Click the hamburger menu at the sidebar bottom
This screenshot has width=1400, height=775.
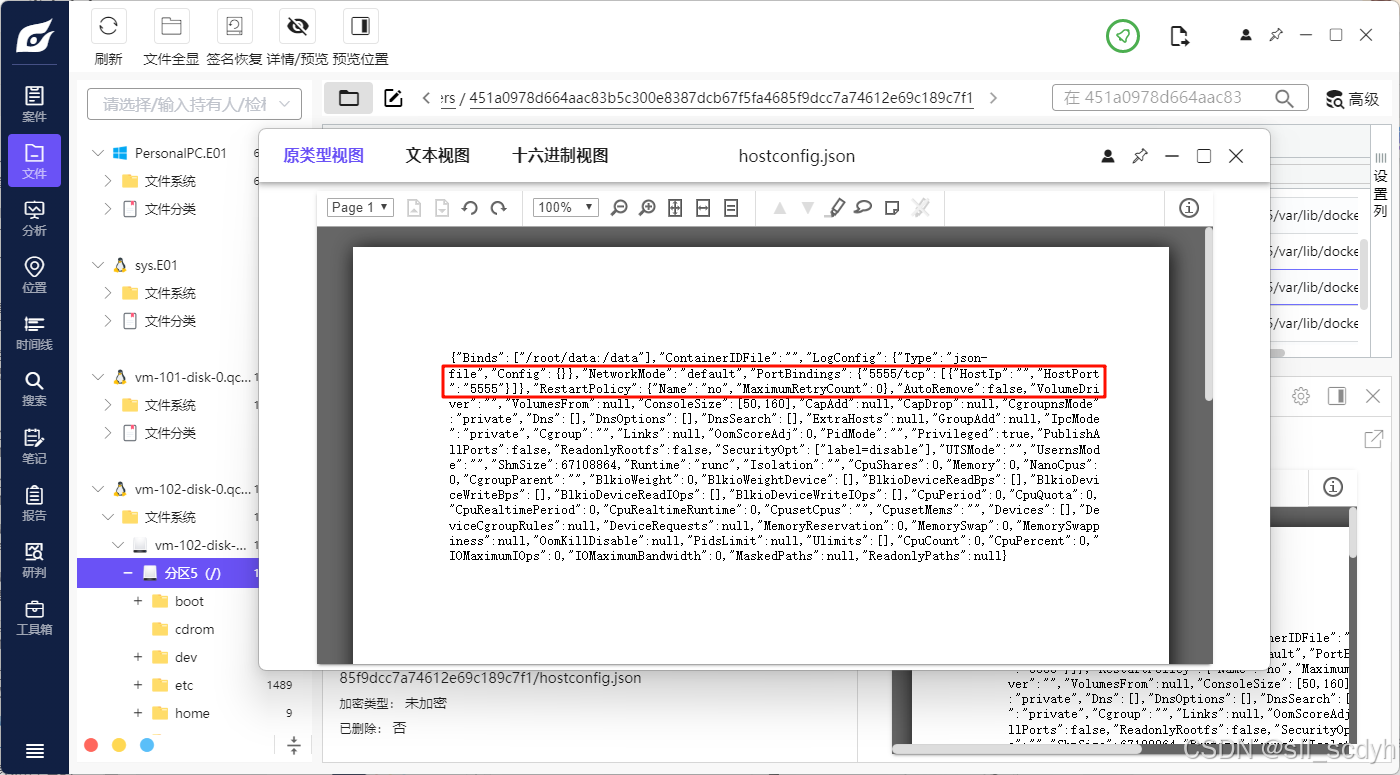35,751
